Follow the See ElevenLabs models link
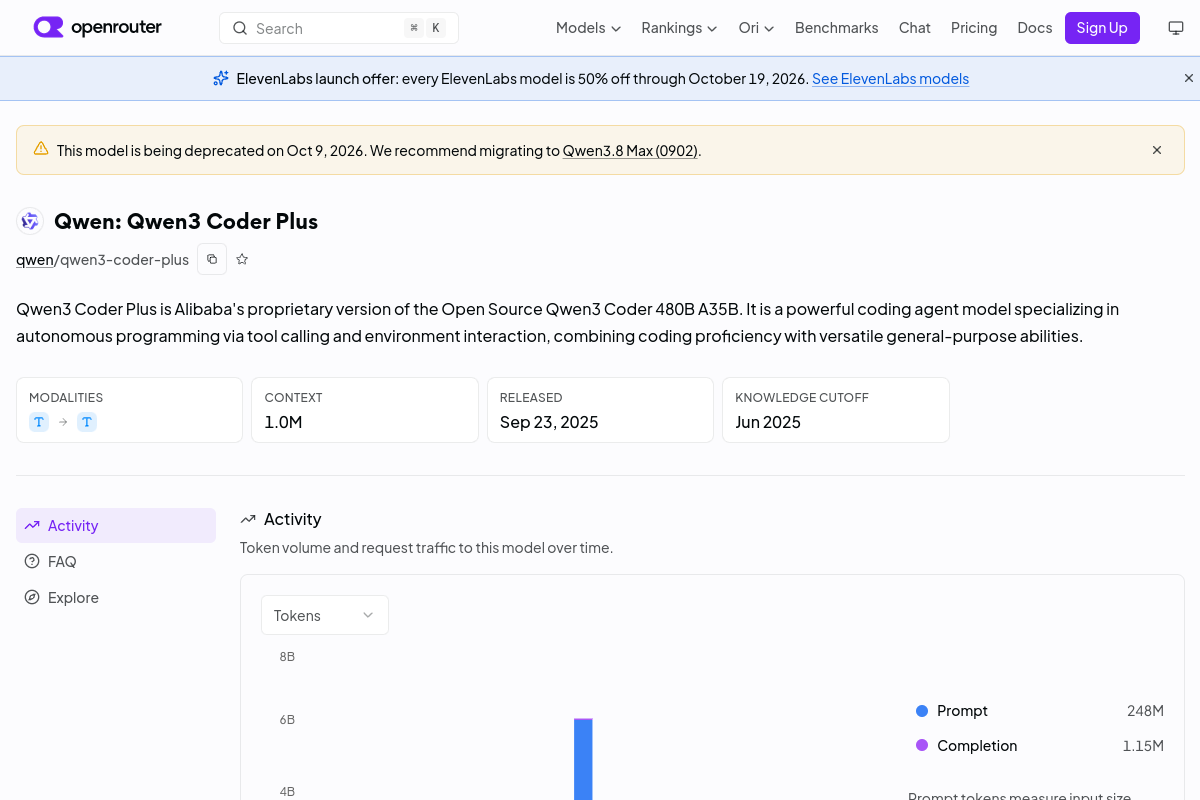The height and width of the screenshot is (800, 1200). [x=890, y=78]
